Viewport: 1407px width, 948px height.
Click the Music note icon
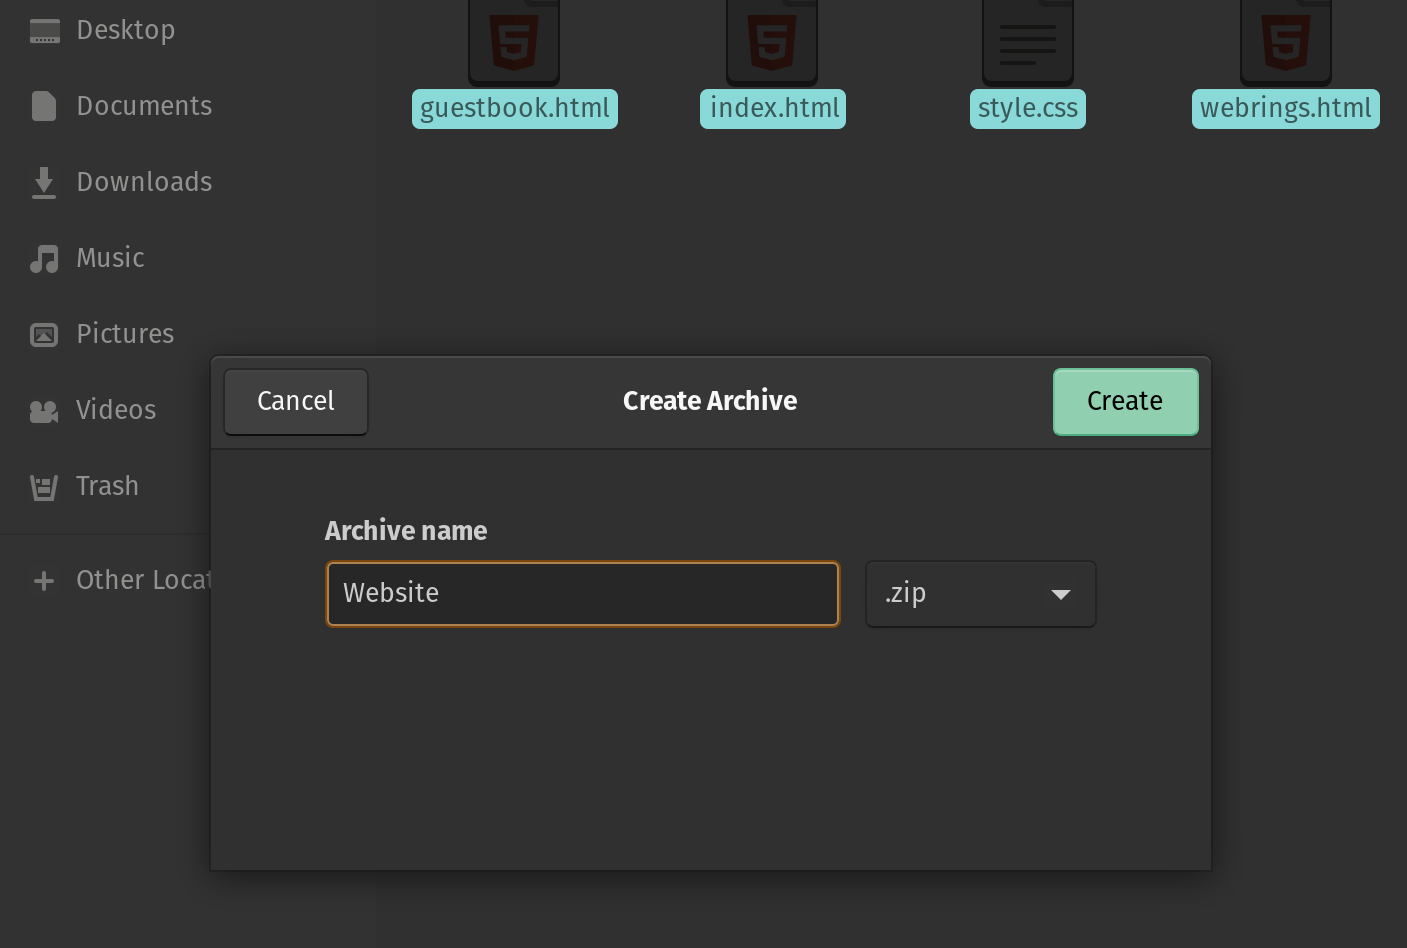coord(44,259)
